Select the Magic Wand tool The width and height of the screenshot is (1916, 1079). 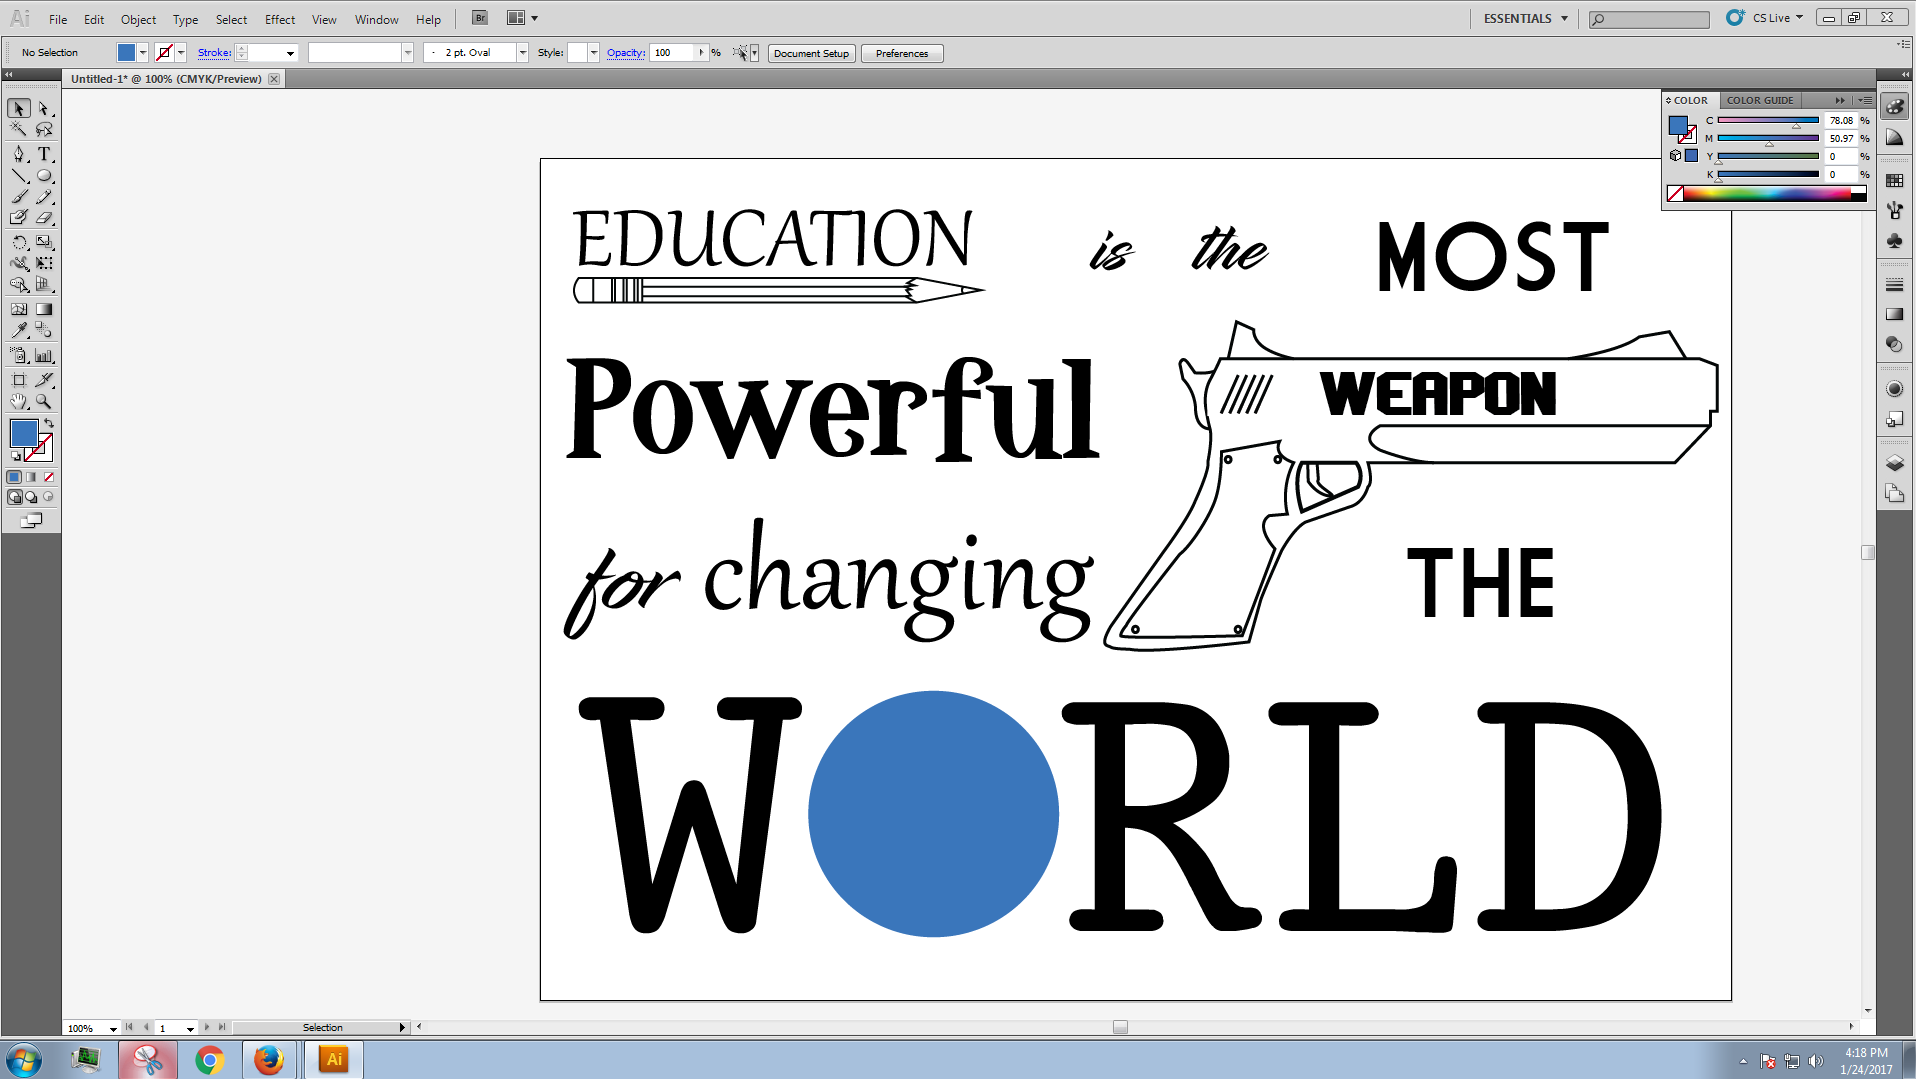[x=19, y=129]
